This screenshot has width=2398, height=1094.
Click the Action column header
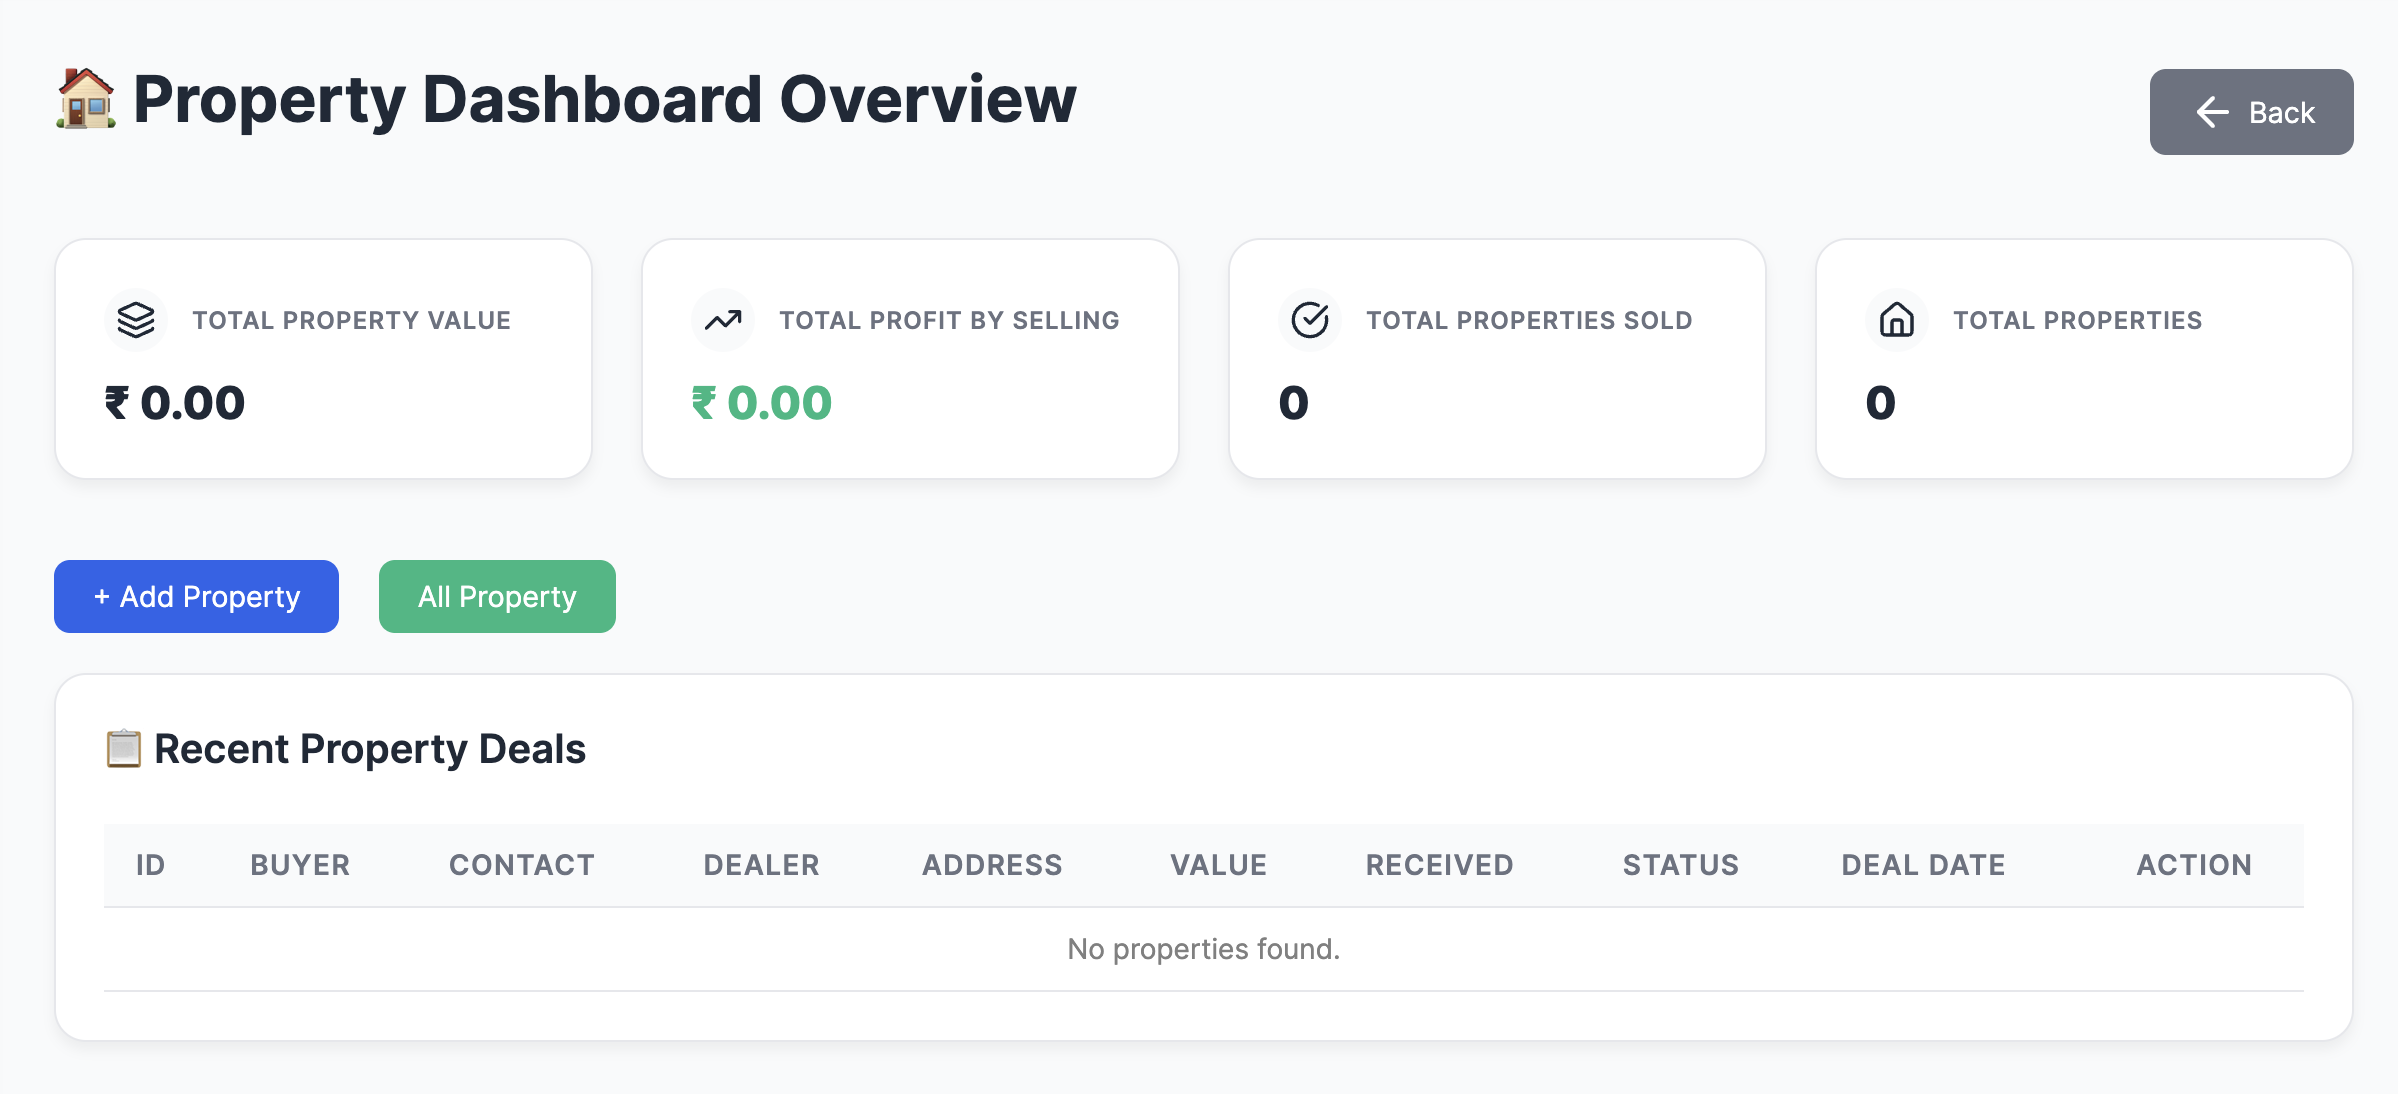click(x=2194, y=865)
